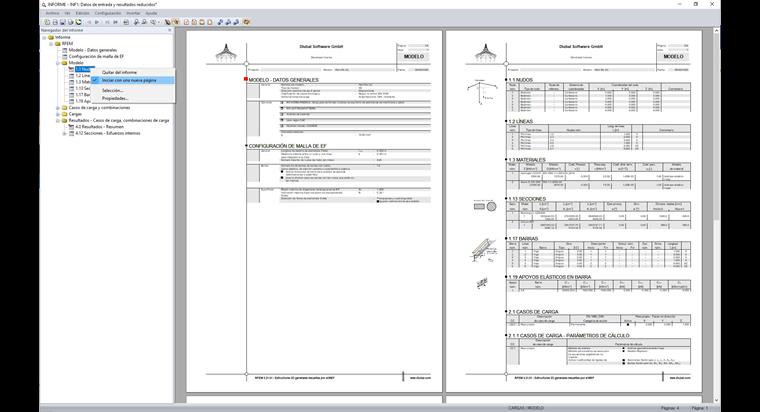760x412 pixels.
Task: Click table icon beside Configuración de malla
Action: click(x=64, y=56)
